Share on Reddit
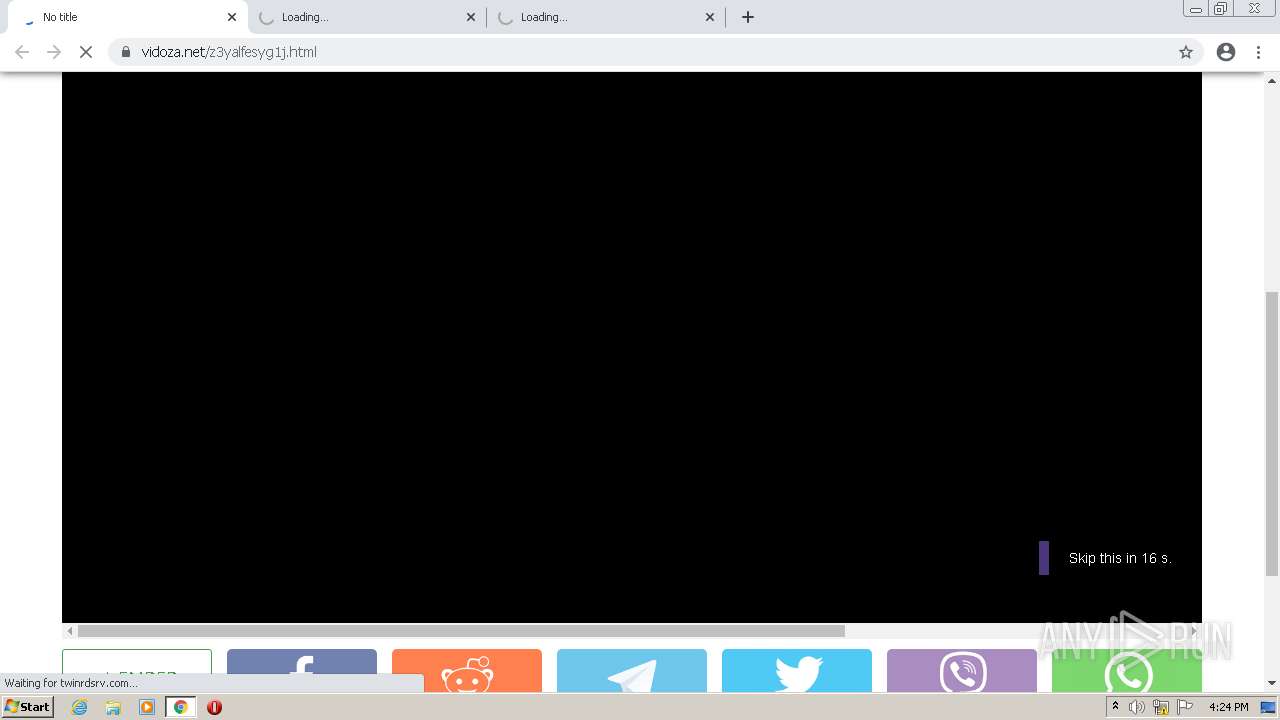This screenshot has width=1280, height=720. (x=467, y=670)
